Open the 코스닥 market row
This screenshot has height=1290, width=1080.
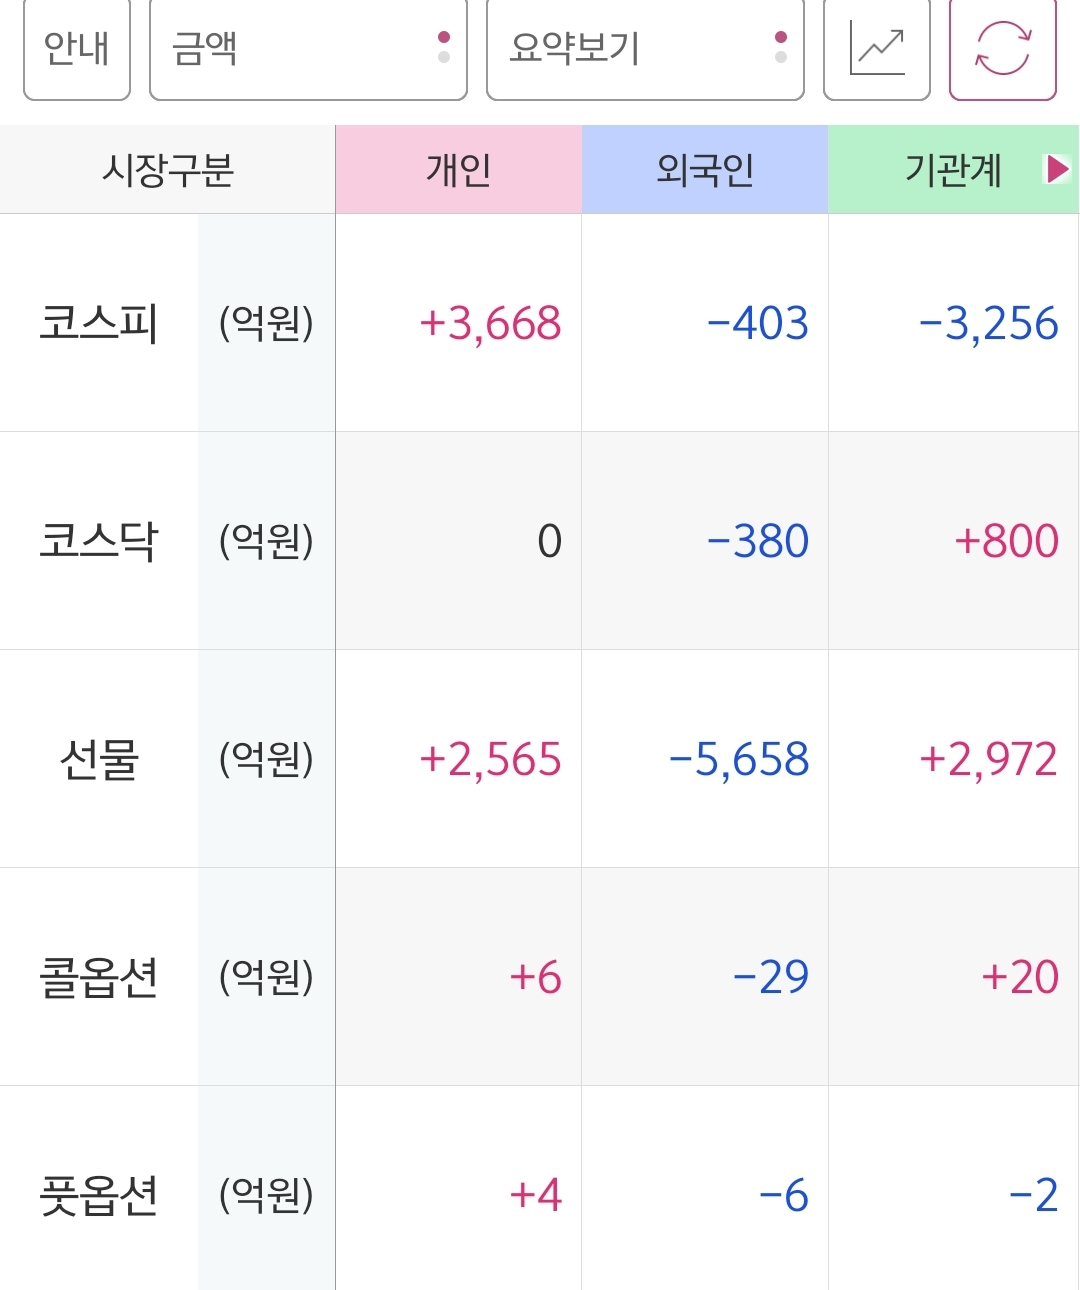pyautogui.click(x=540, y=541)
